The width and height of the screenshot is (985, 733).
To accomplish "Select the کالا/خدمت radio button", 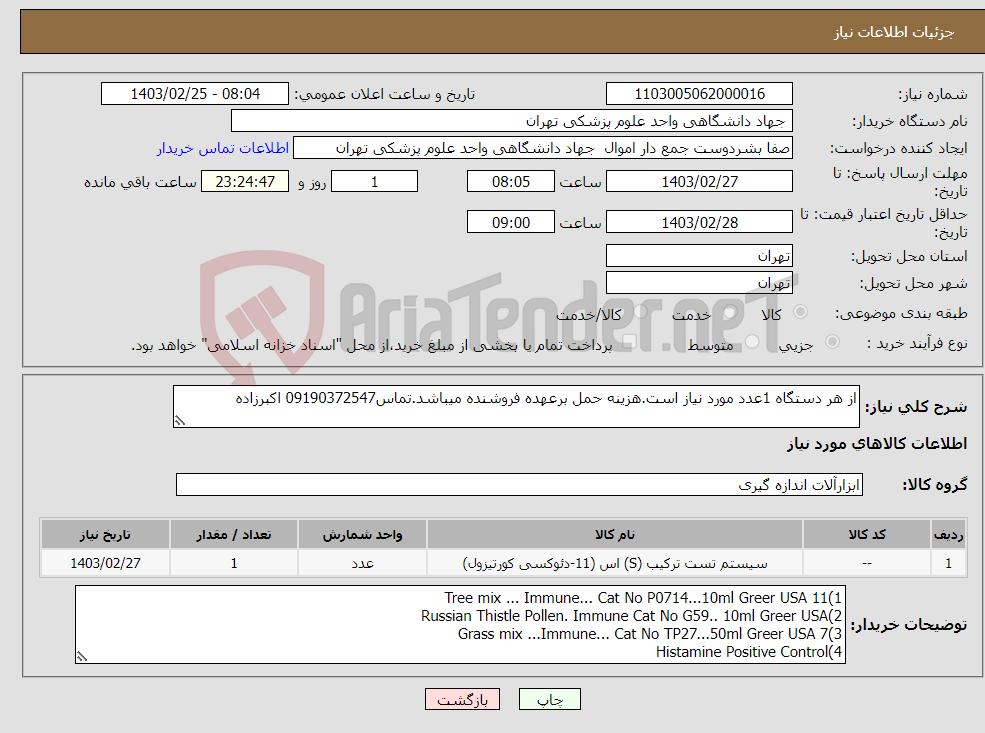I will pos(640,312).
